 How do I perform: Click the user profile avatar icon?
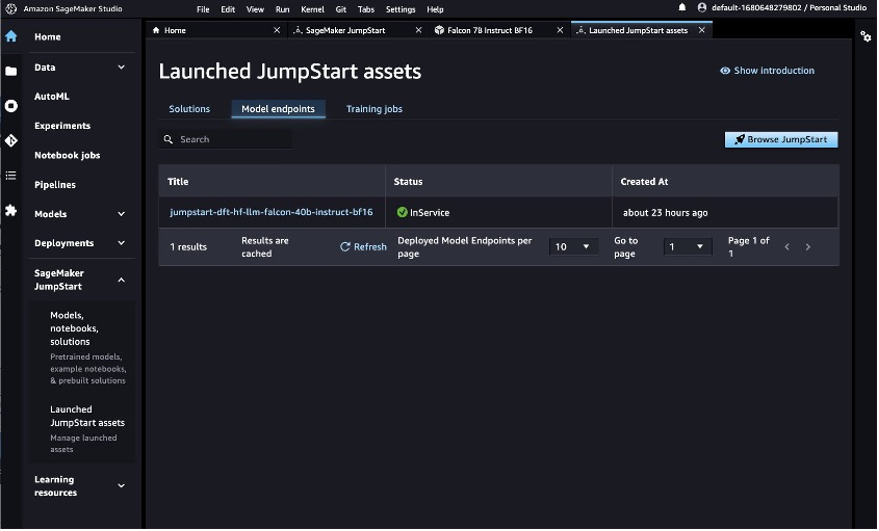point(702,8)
